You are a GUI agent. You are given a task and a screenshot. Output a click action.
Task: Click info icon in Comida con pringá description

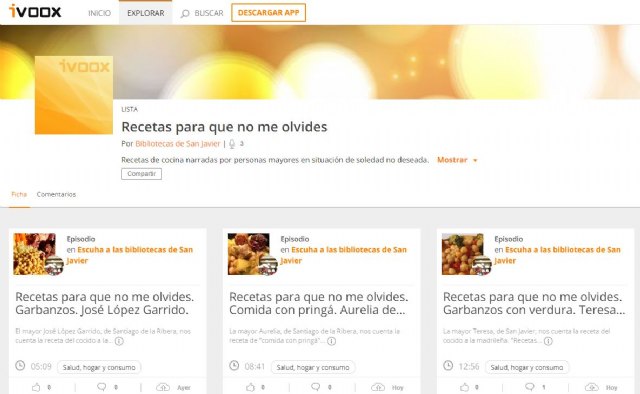[331, 341]
